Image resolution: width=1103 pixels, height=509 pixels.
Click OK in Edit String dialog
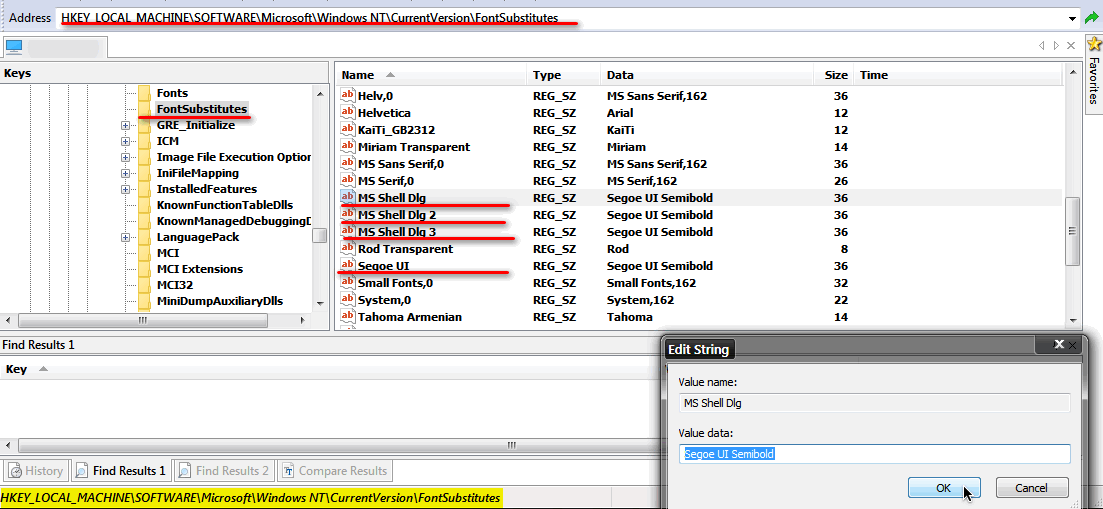pyautogui.click(x=943, y=488)
